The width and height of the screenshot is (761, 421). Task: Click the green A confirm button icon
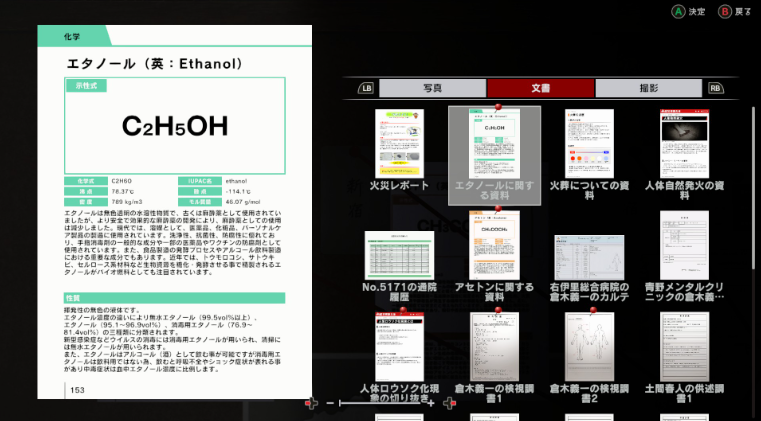pos(678,12)
